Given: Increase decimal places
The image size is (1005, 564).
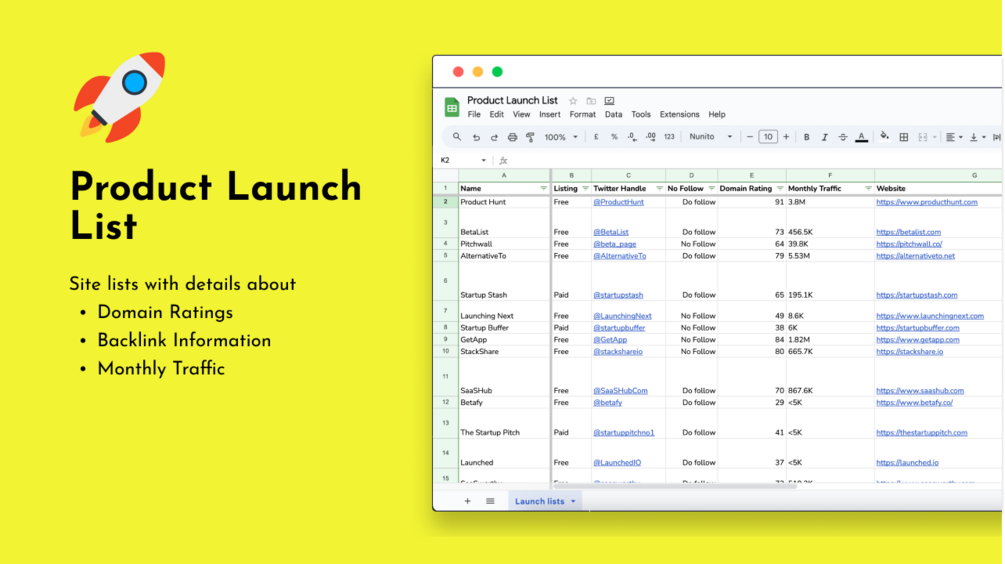Looking at the screenshot, I should (x=651, y=137).
